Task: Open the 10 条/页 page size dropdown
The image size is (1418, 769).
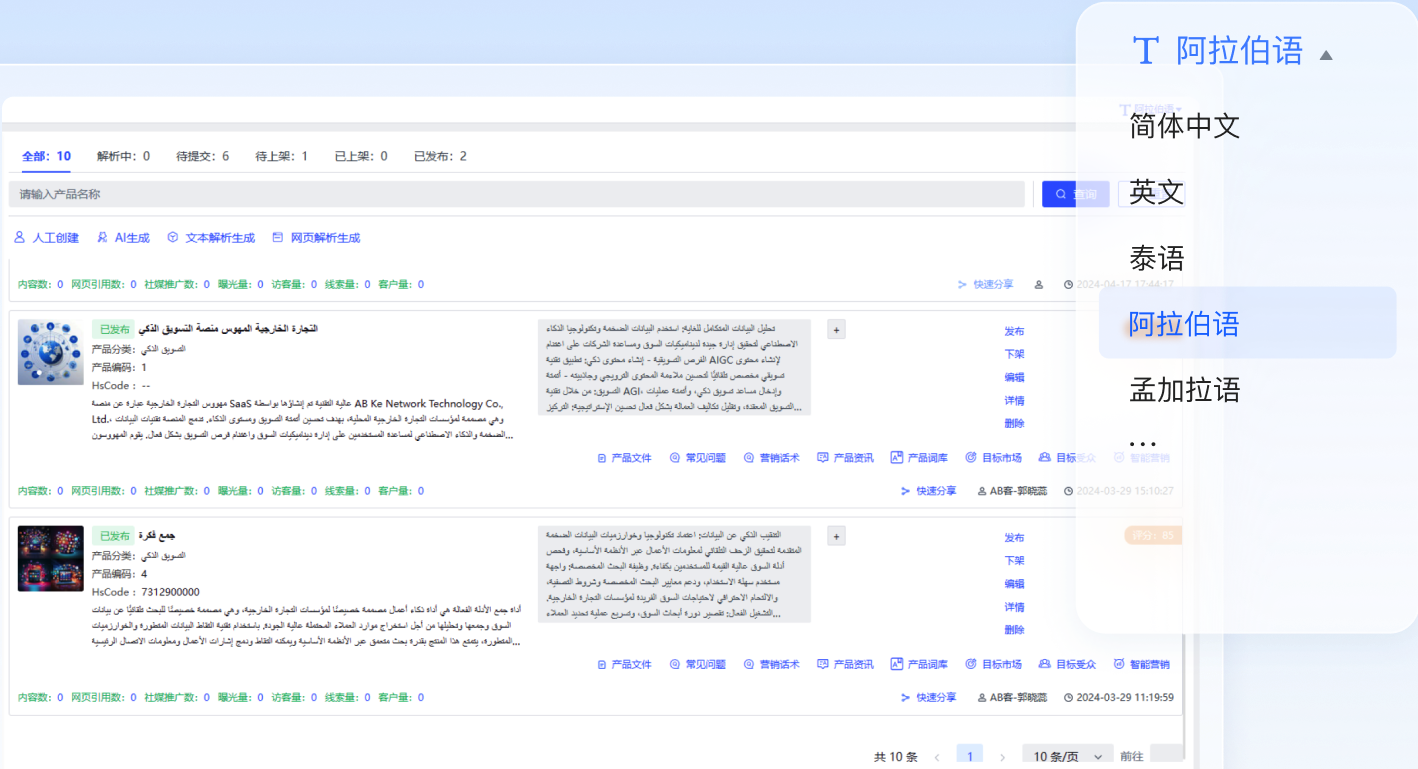Action: [1067, 756]
